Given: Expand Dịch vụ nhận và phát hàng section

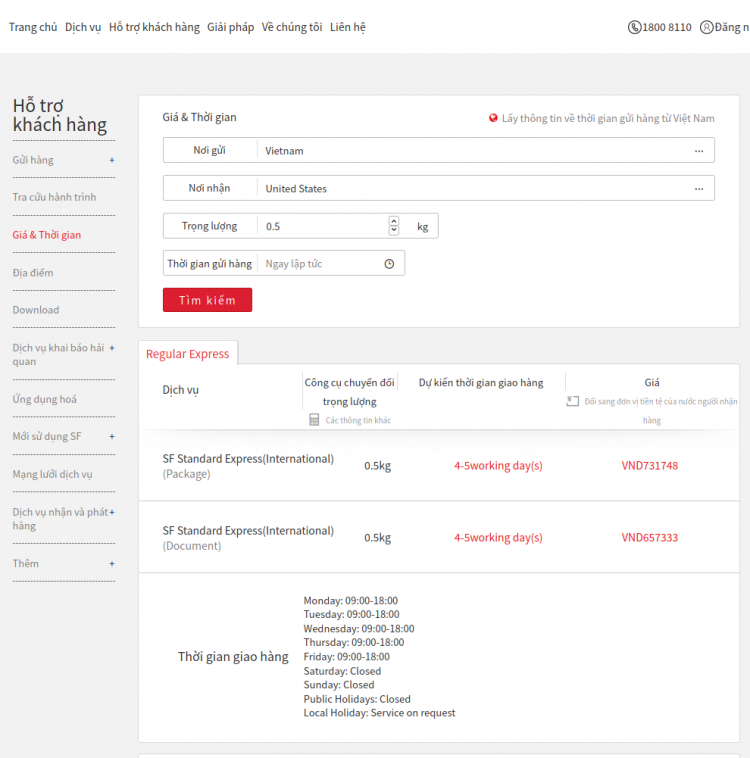Looking at the screenshot, I should point(112,512).
